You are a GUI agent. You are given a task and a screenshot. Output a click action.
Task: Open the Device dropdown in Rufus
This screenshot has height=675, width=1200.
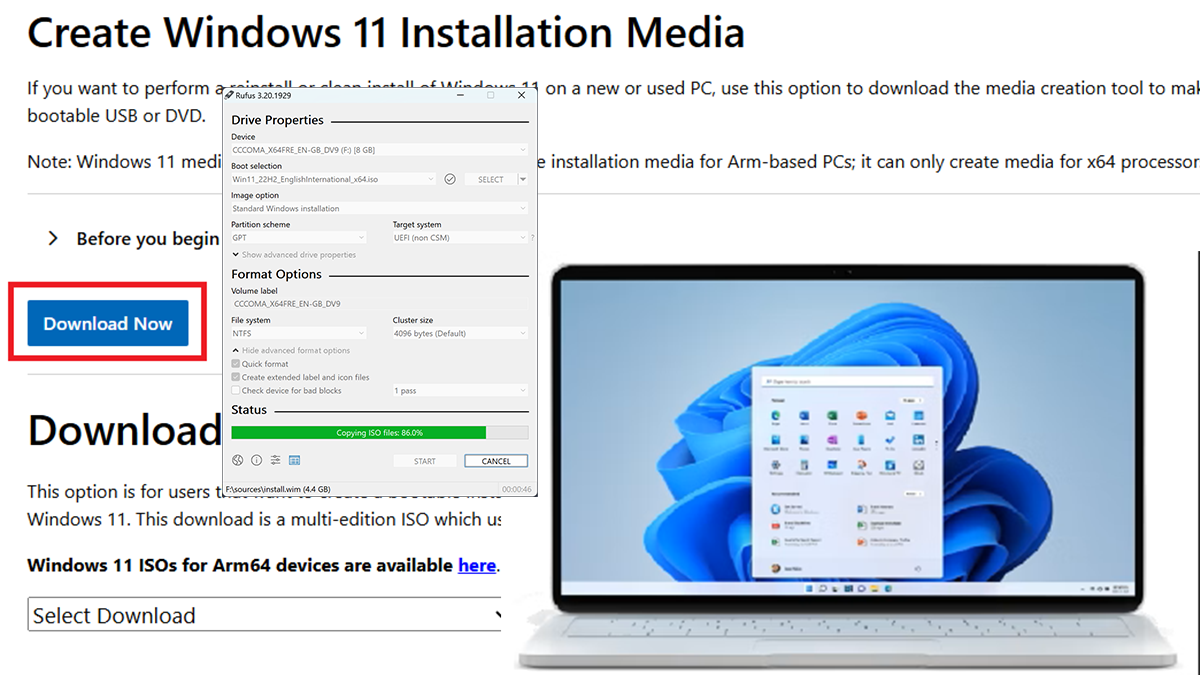coord(379,150)
